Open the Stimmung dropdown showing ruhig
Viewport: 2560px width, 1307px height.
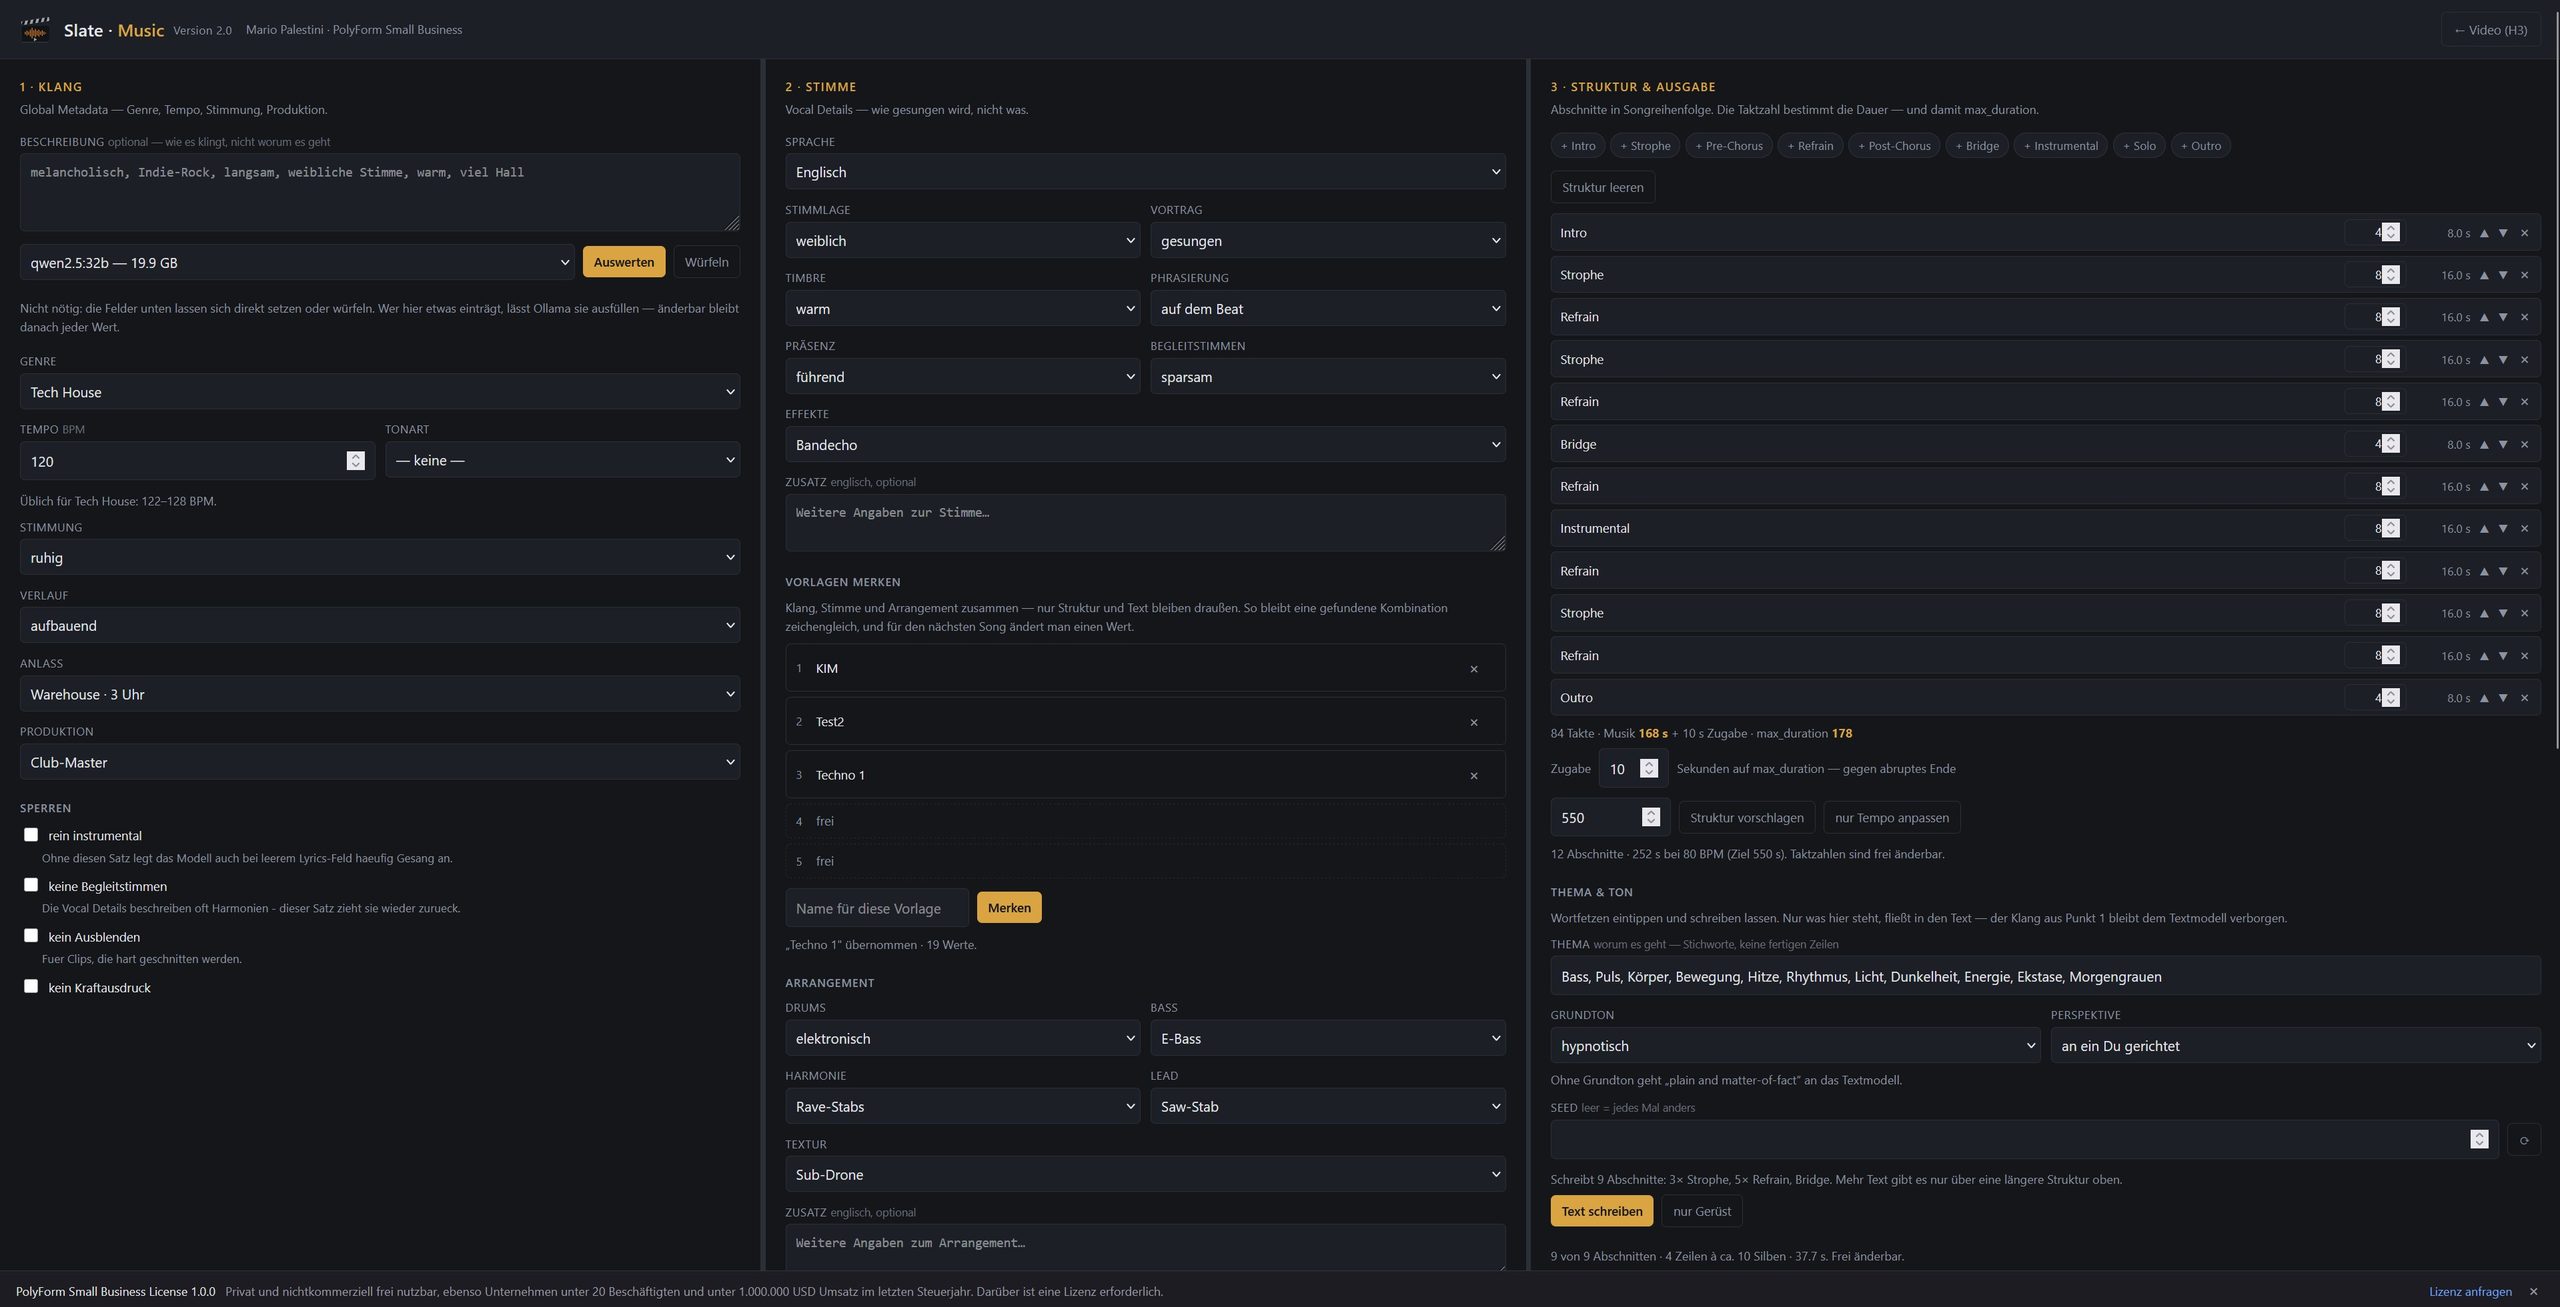coord(380,558)
